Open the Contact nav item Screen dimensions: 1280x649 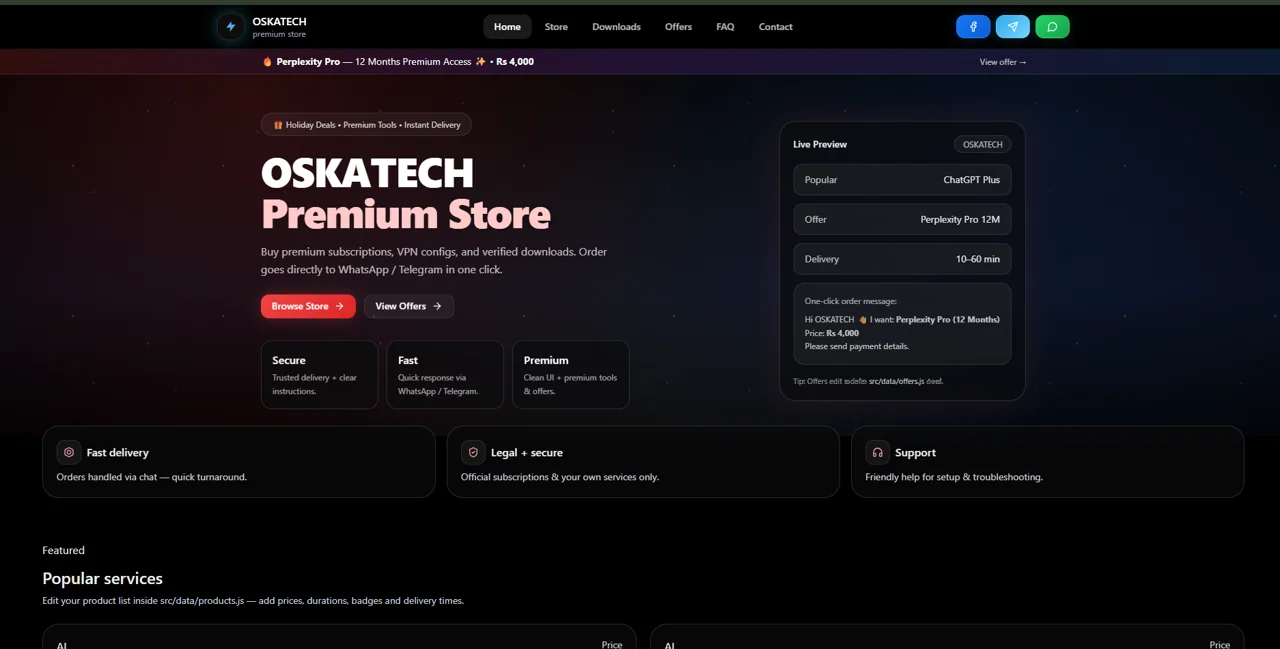click(x=775, y=27)
